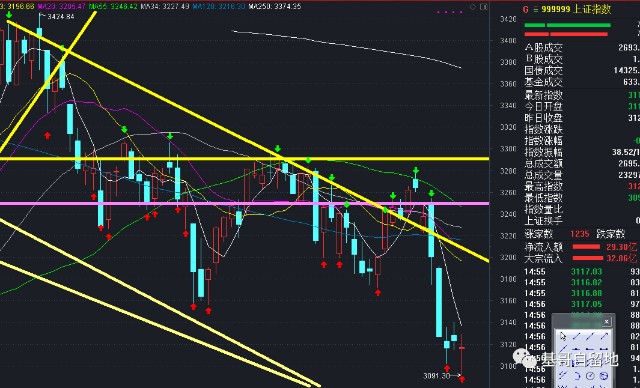Click the 国债成交 row label

click(x=544, y=71)
